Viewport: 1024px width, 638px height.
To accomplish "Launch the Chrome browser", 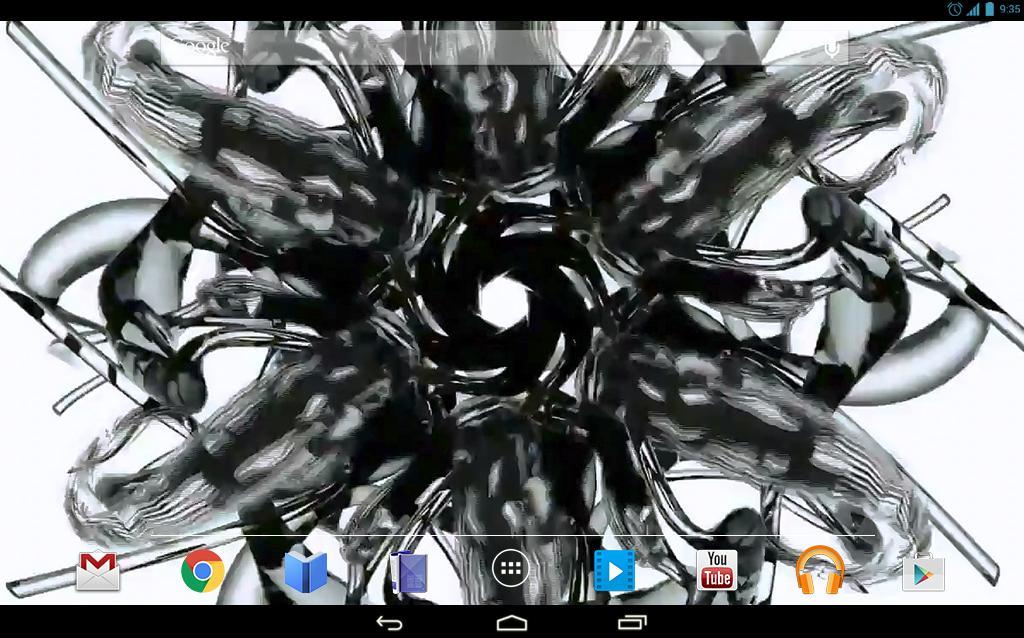I will 202,571.
